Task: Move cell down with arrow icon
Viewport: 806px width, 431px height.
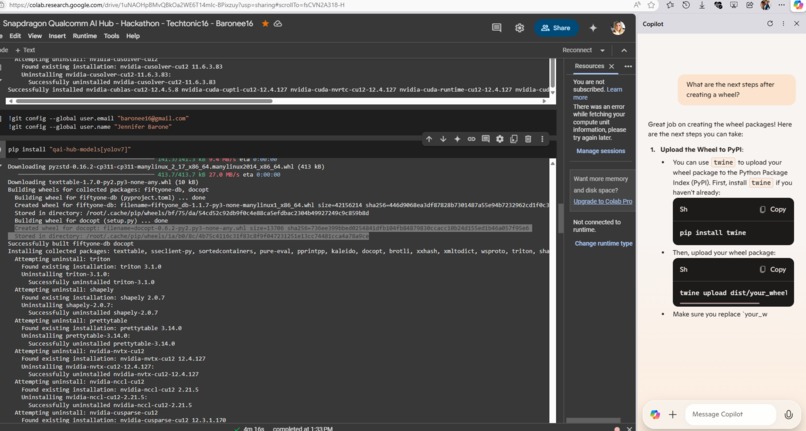Action: pyautogui.click(x=443, y=139)
